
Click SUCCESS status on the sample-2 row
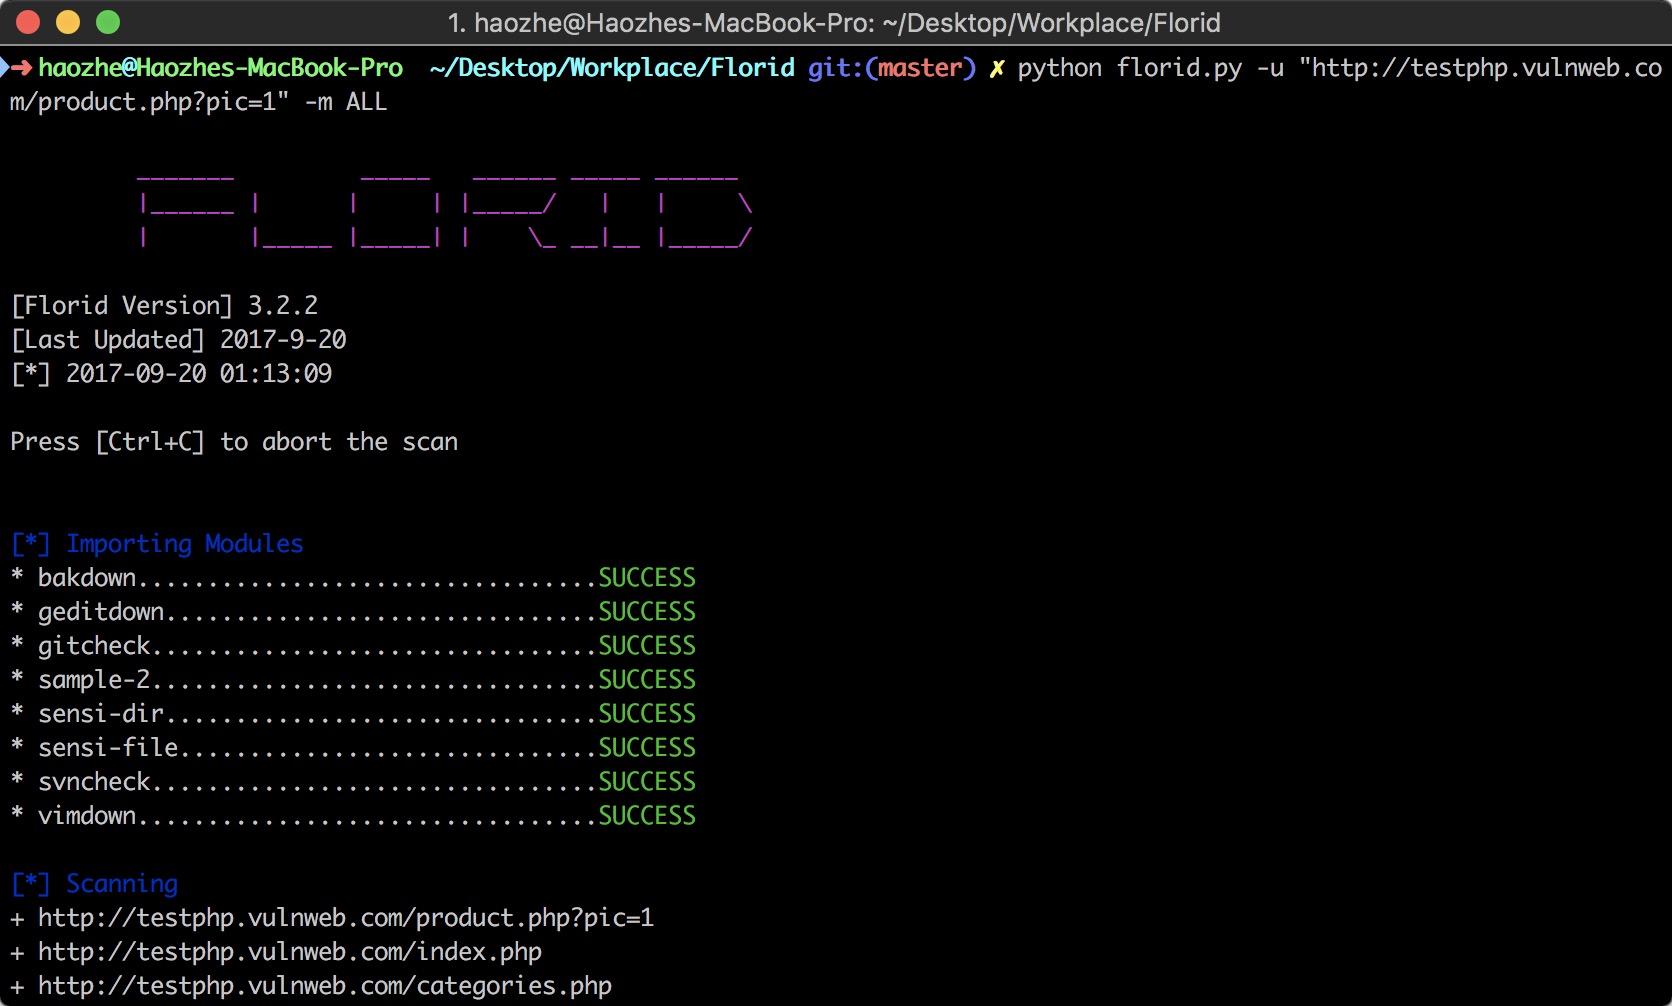pos(647,680)
